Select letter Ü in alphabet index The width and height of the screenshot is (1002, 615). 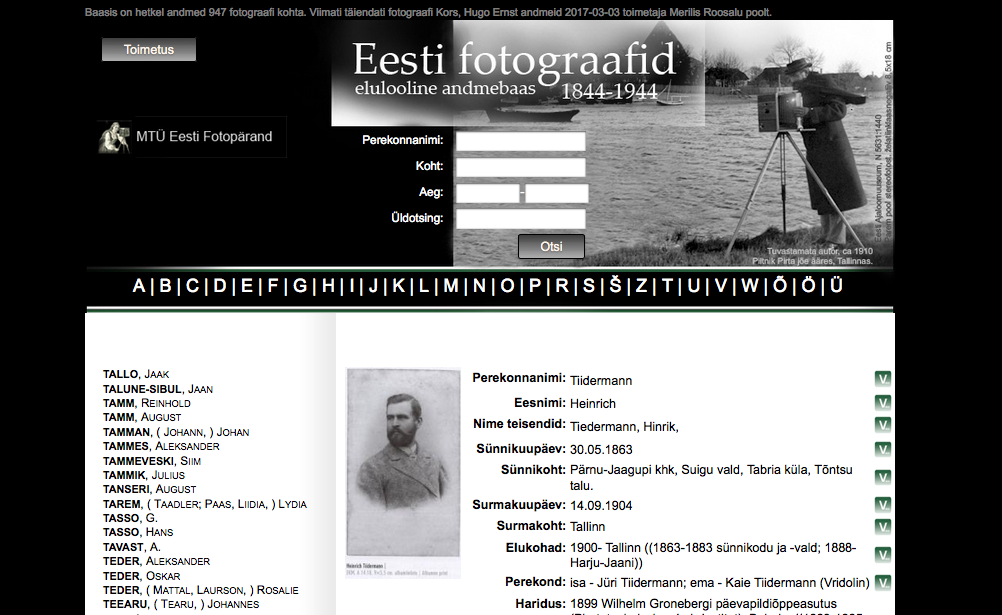836,284
